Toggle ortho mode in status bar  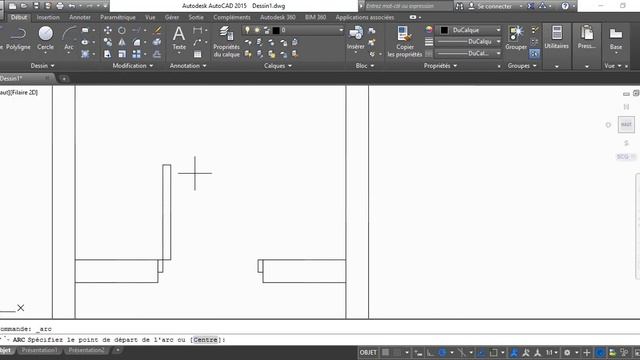coord(430,352)
